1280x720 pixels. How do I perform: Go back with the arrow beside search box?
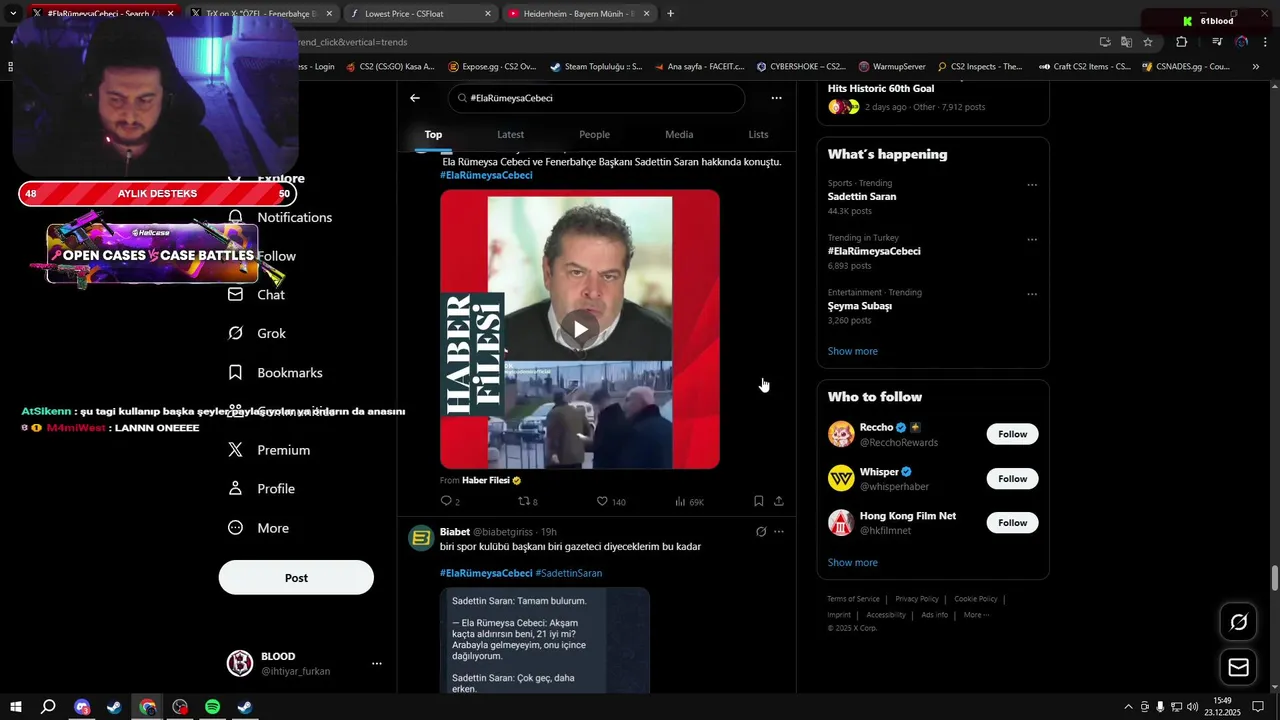[x=415, y=98]
